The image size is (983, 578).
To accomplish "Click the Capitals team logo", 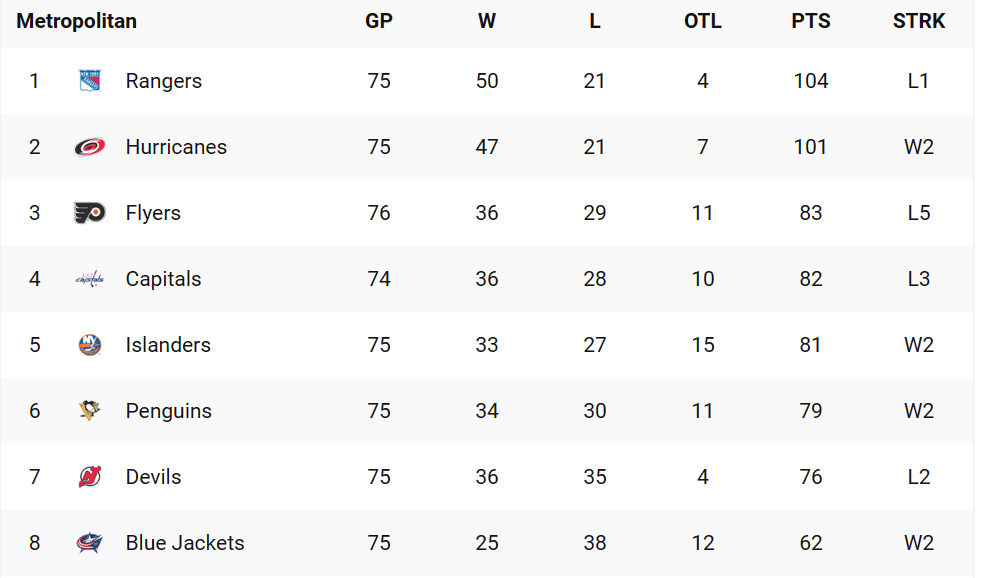I will (90, 279).
